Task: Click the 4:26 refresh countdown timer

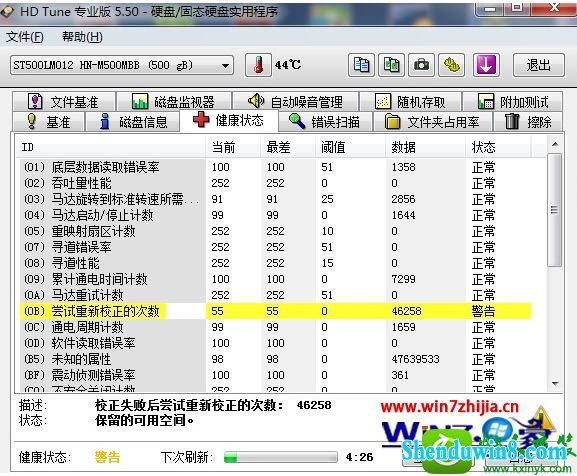Action: pyautogui.click(x=359, y=457)
